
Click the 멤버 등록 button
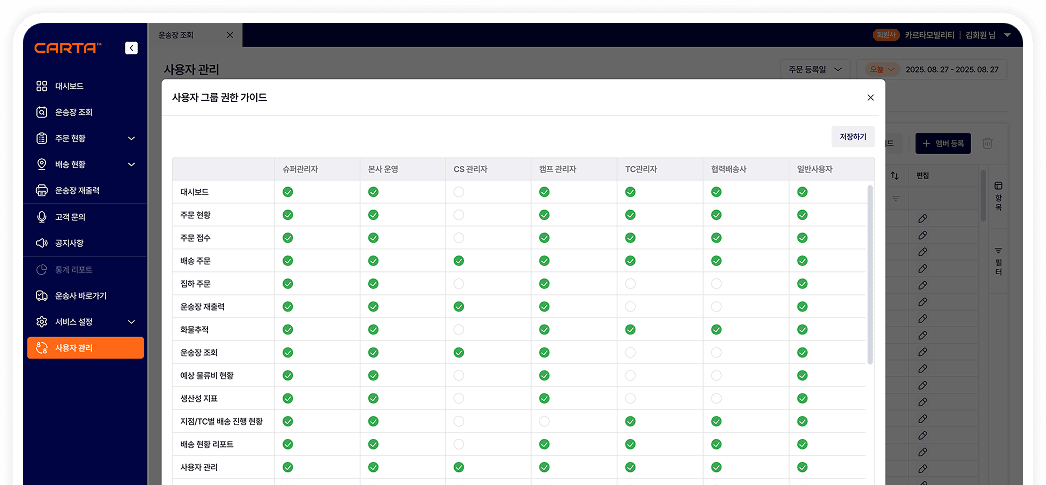pos(943,143)
